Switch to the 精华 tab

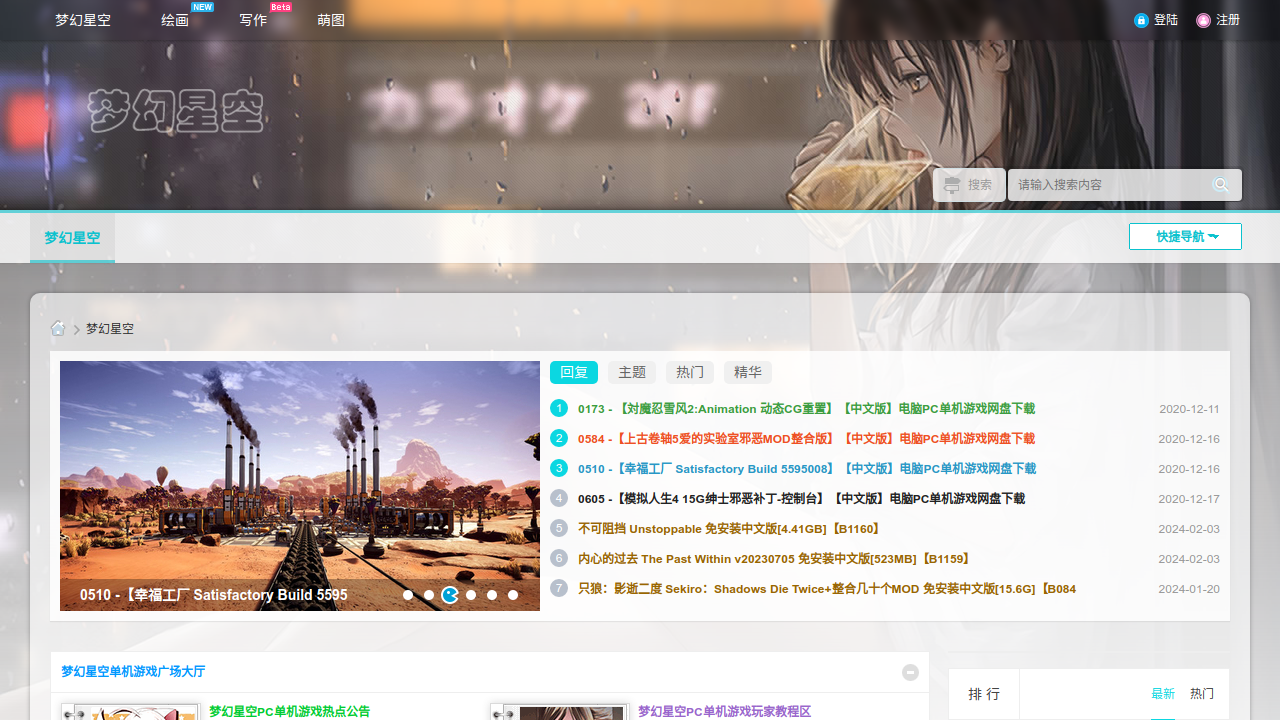(x=748, y=373)
